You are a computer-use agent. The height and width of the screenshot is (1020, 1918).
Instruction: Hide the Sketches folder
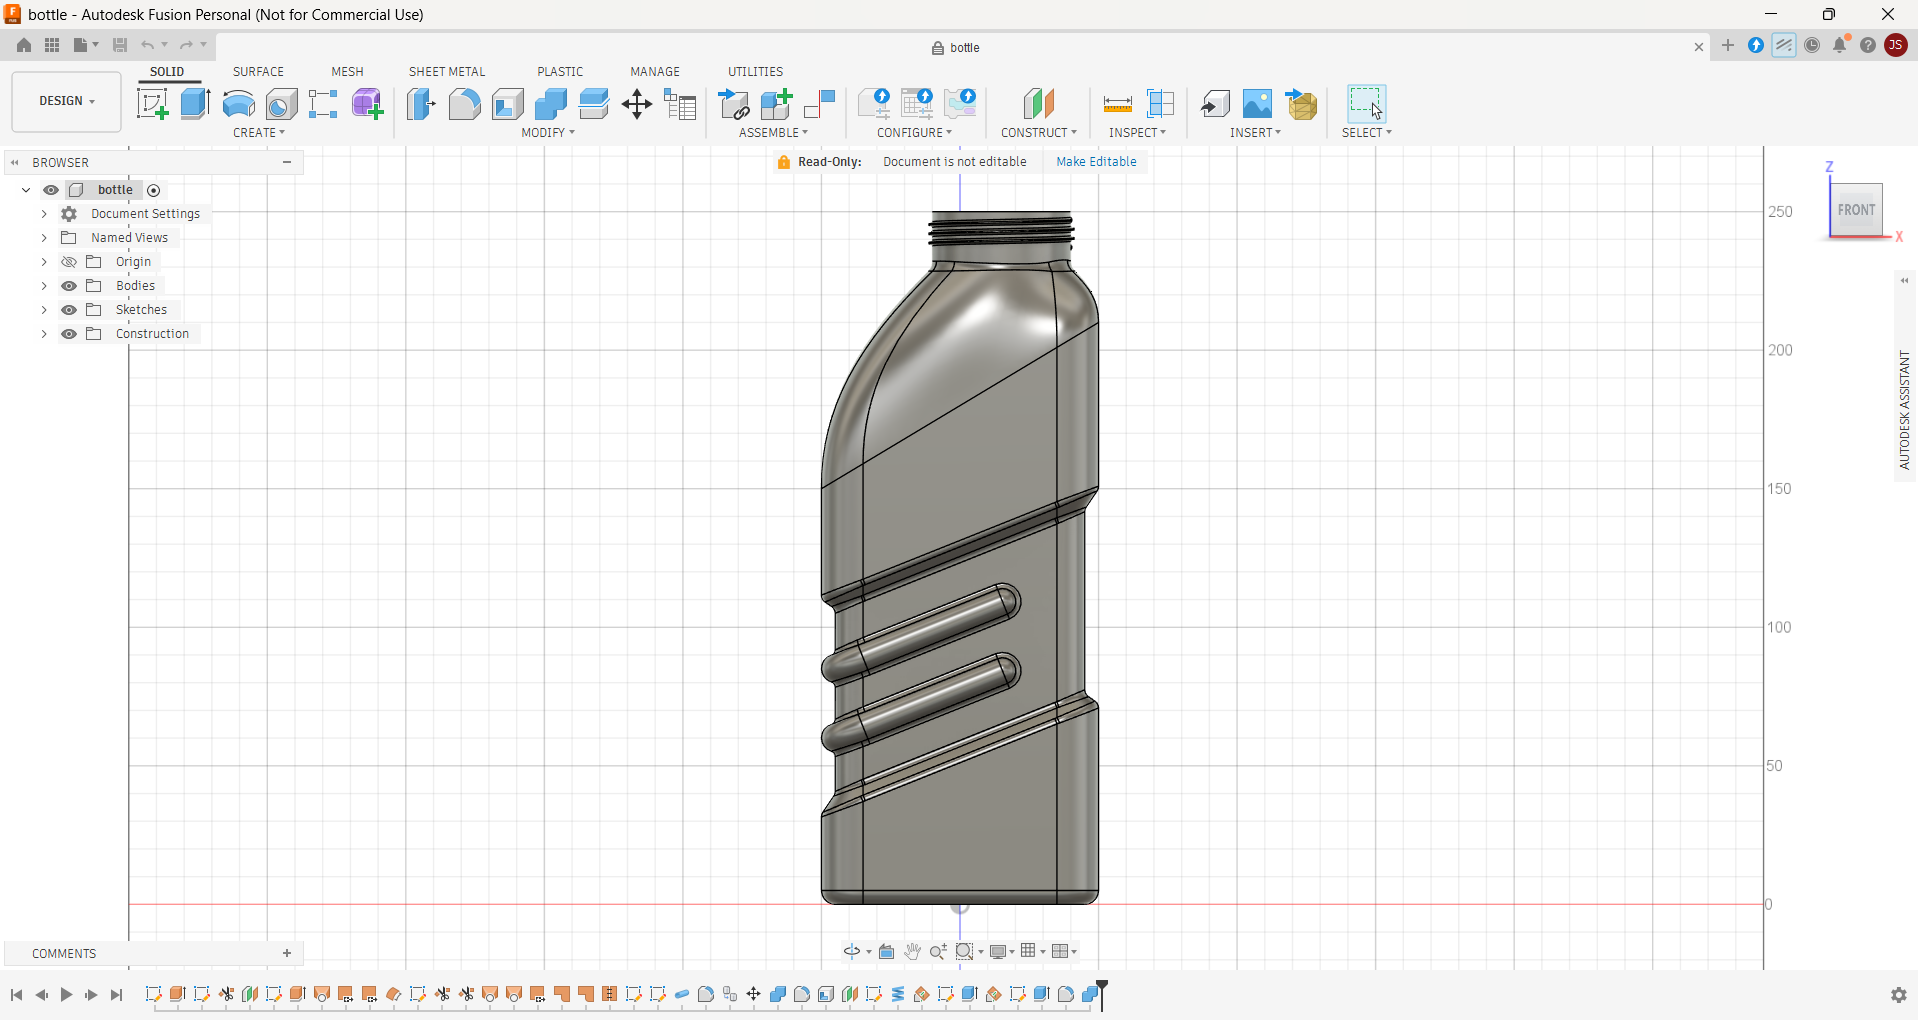69,310
